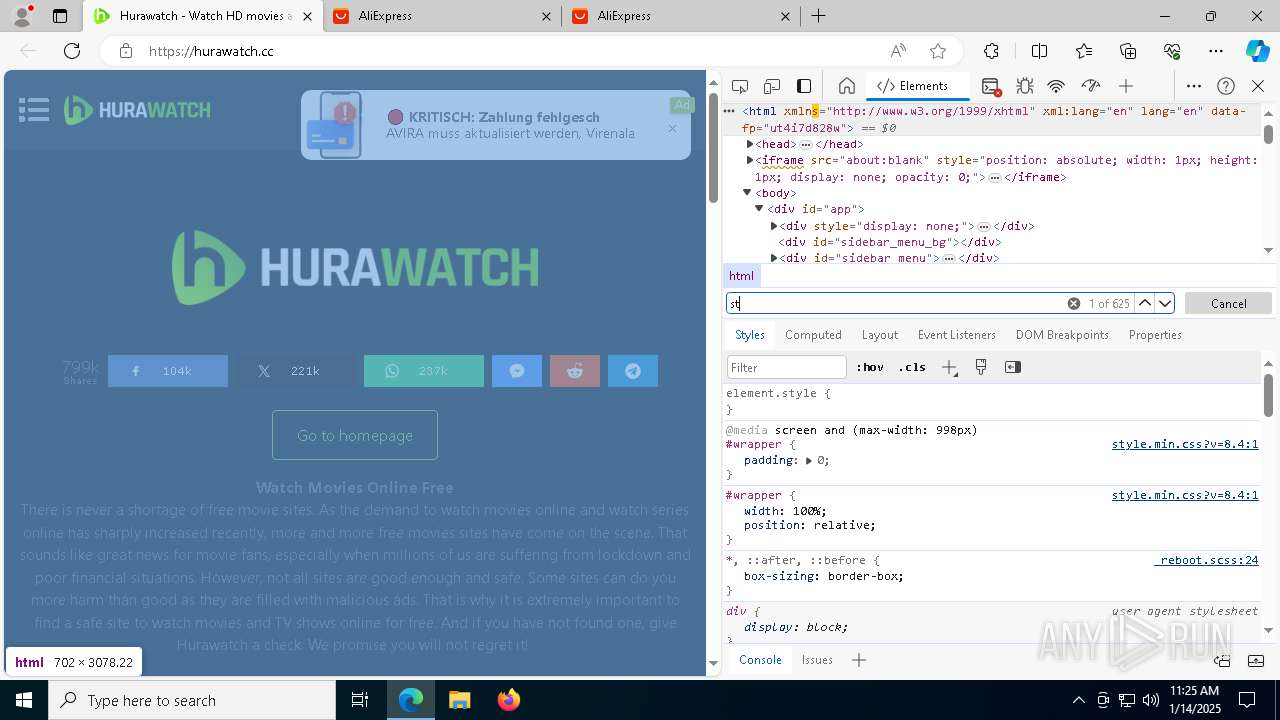The width and height of the screenshot is (1280, 720).
Task: Open Event Listeners tab
Action: 957,335
